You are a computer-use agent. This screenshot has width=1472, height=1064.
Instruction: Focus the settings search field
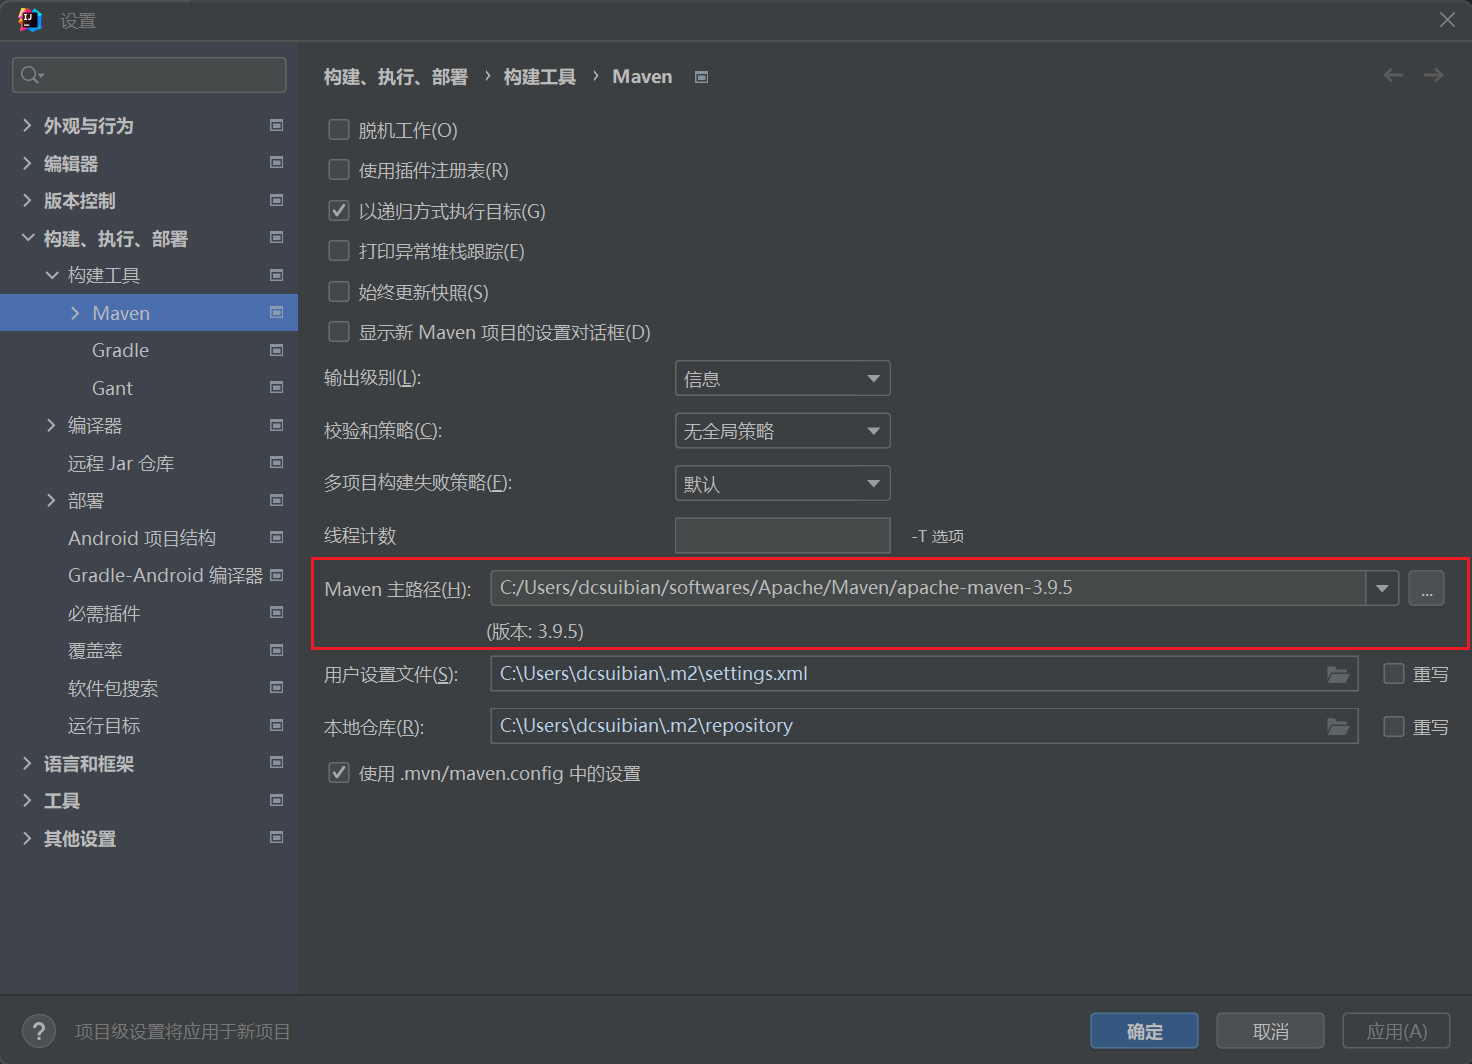click(x=149, y=75)
